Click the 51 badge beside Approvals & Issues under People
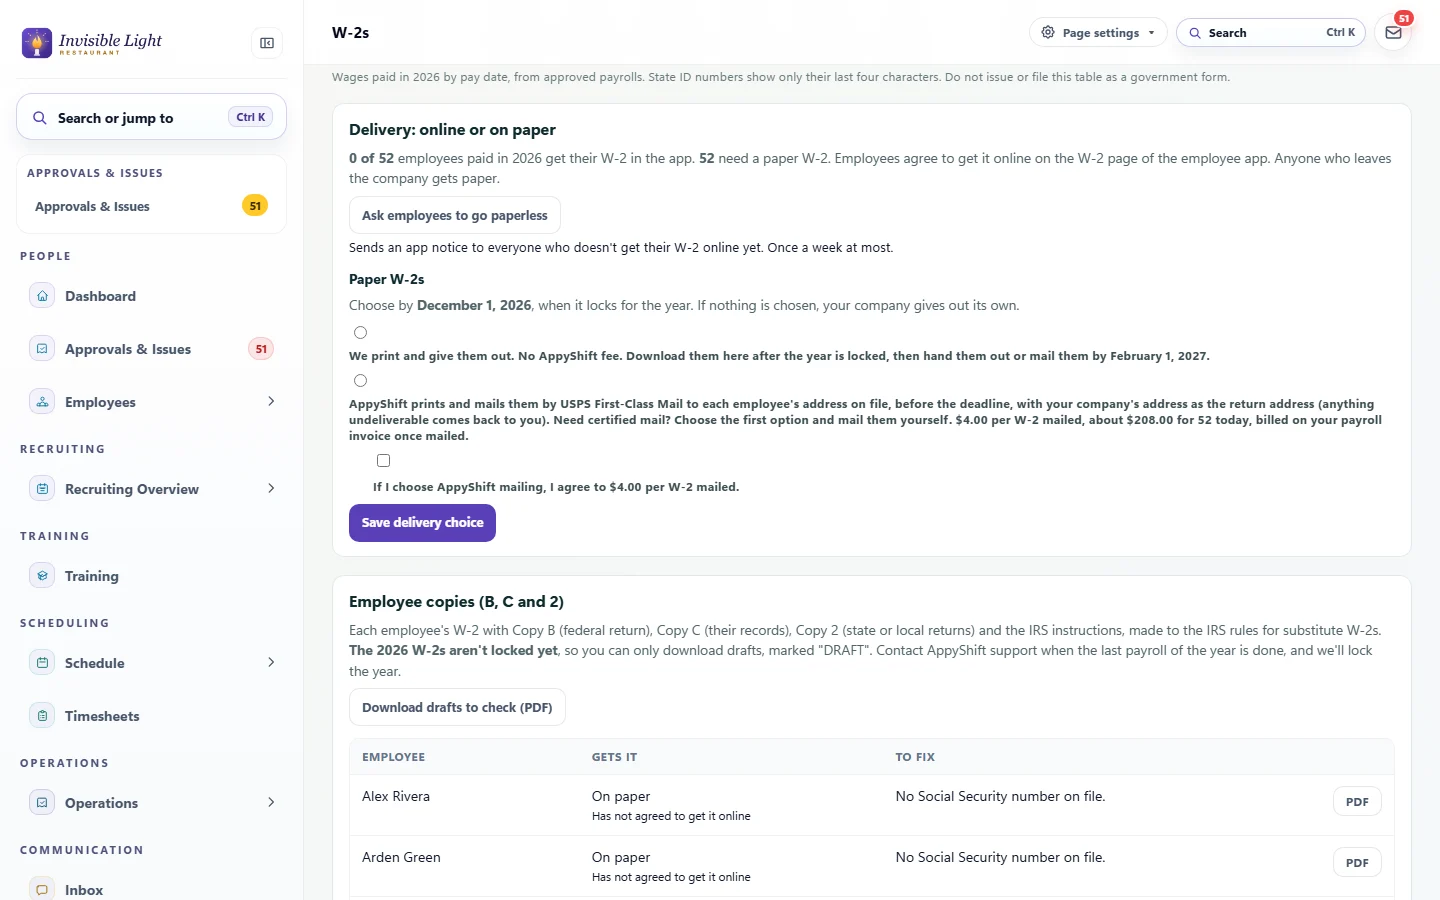The image size is (1440, 900). [261, 349]
